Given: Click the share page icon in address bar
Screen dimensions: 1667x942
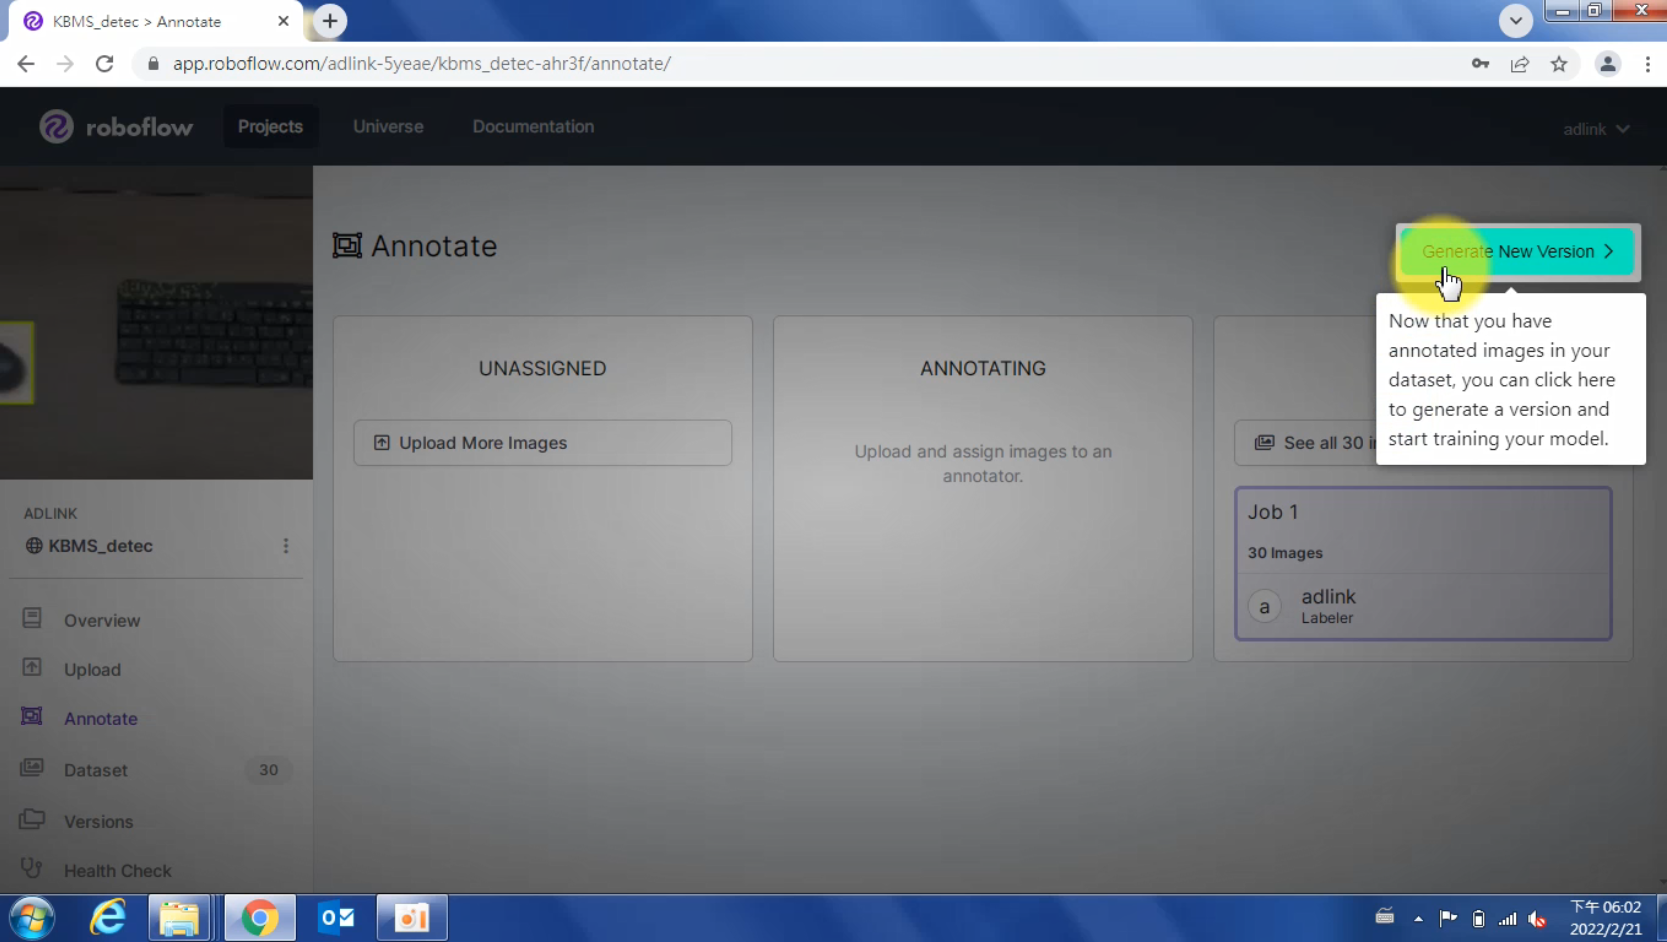Looking at the screenshot, I should [1520, 64].
